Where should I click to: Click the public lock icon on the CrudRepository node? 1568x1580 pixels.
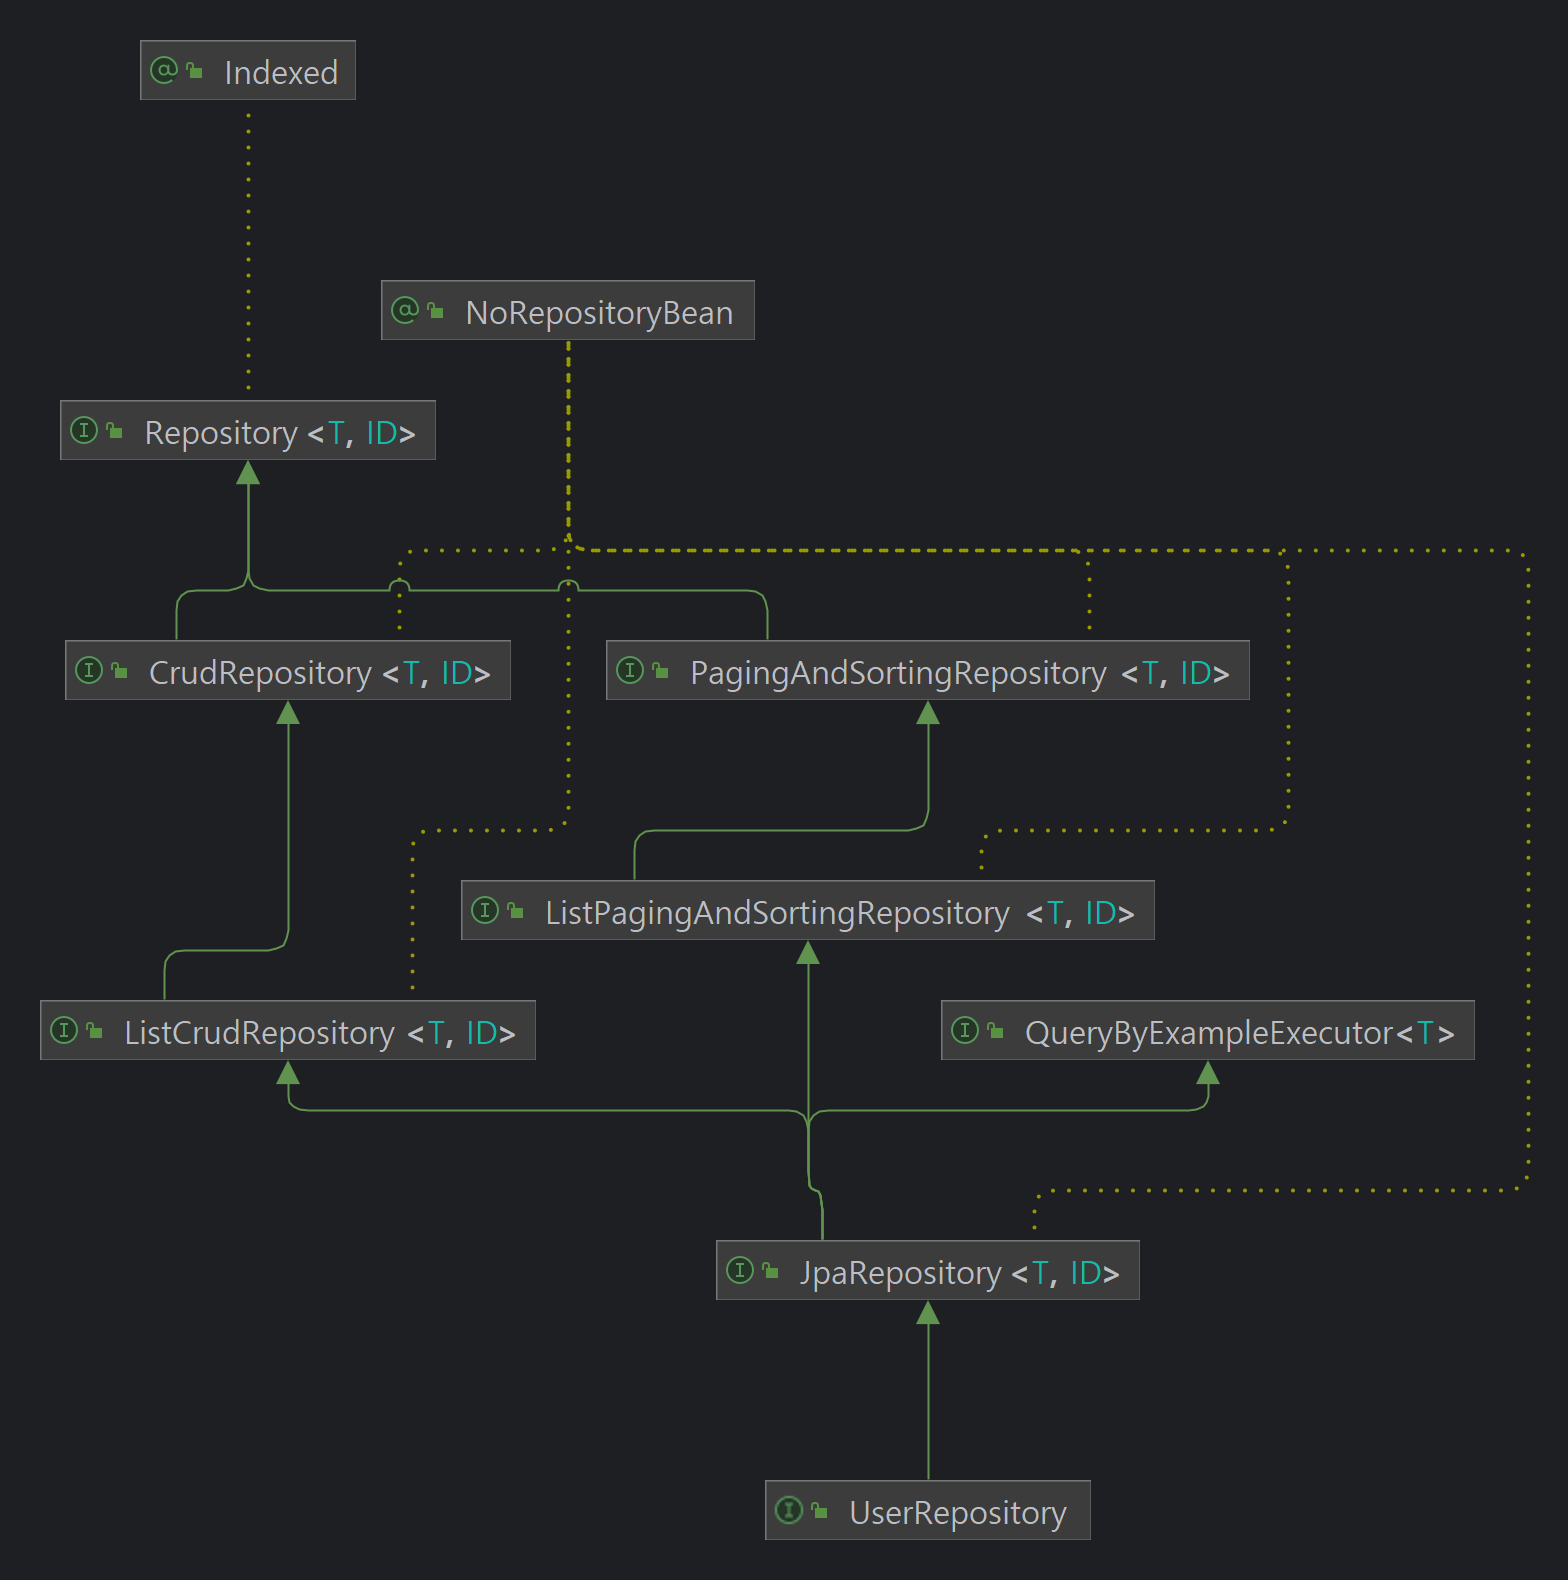pos(120,671)
